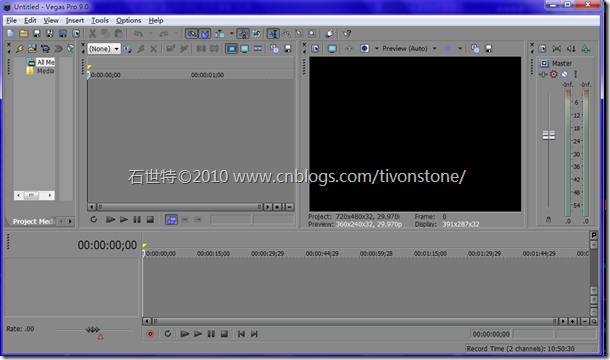Toggle Master bus Mute icon
The width and height of the screenshot is (610, 360).
pyautogui.click(x=564, y=74)
